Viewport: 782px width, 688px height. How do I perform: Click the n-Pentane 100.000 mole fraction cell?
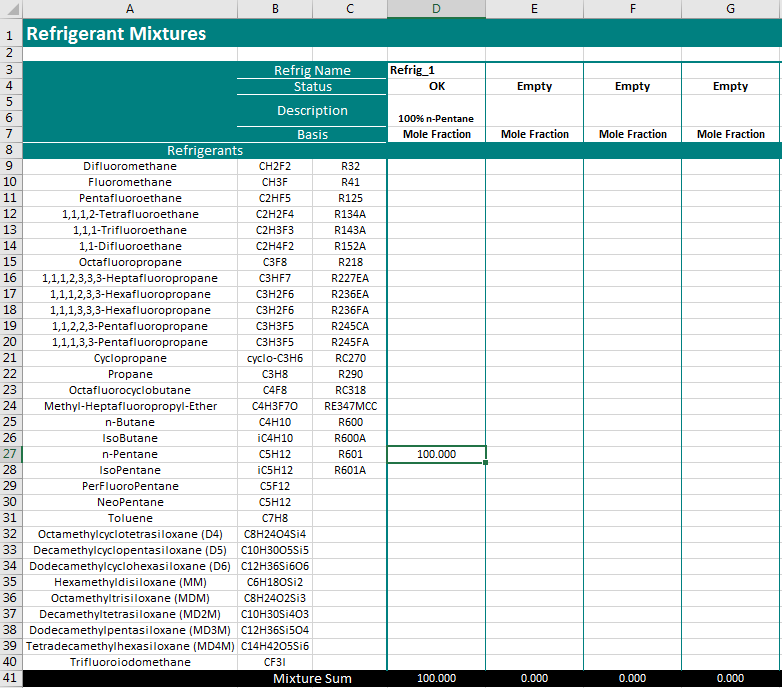[436, 454]
